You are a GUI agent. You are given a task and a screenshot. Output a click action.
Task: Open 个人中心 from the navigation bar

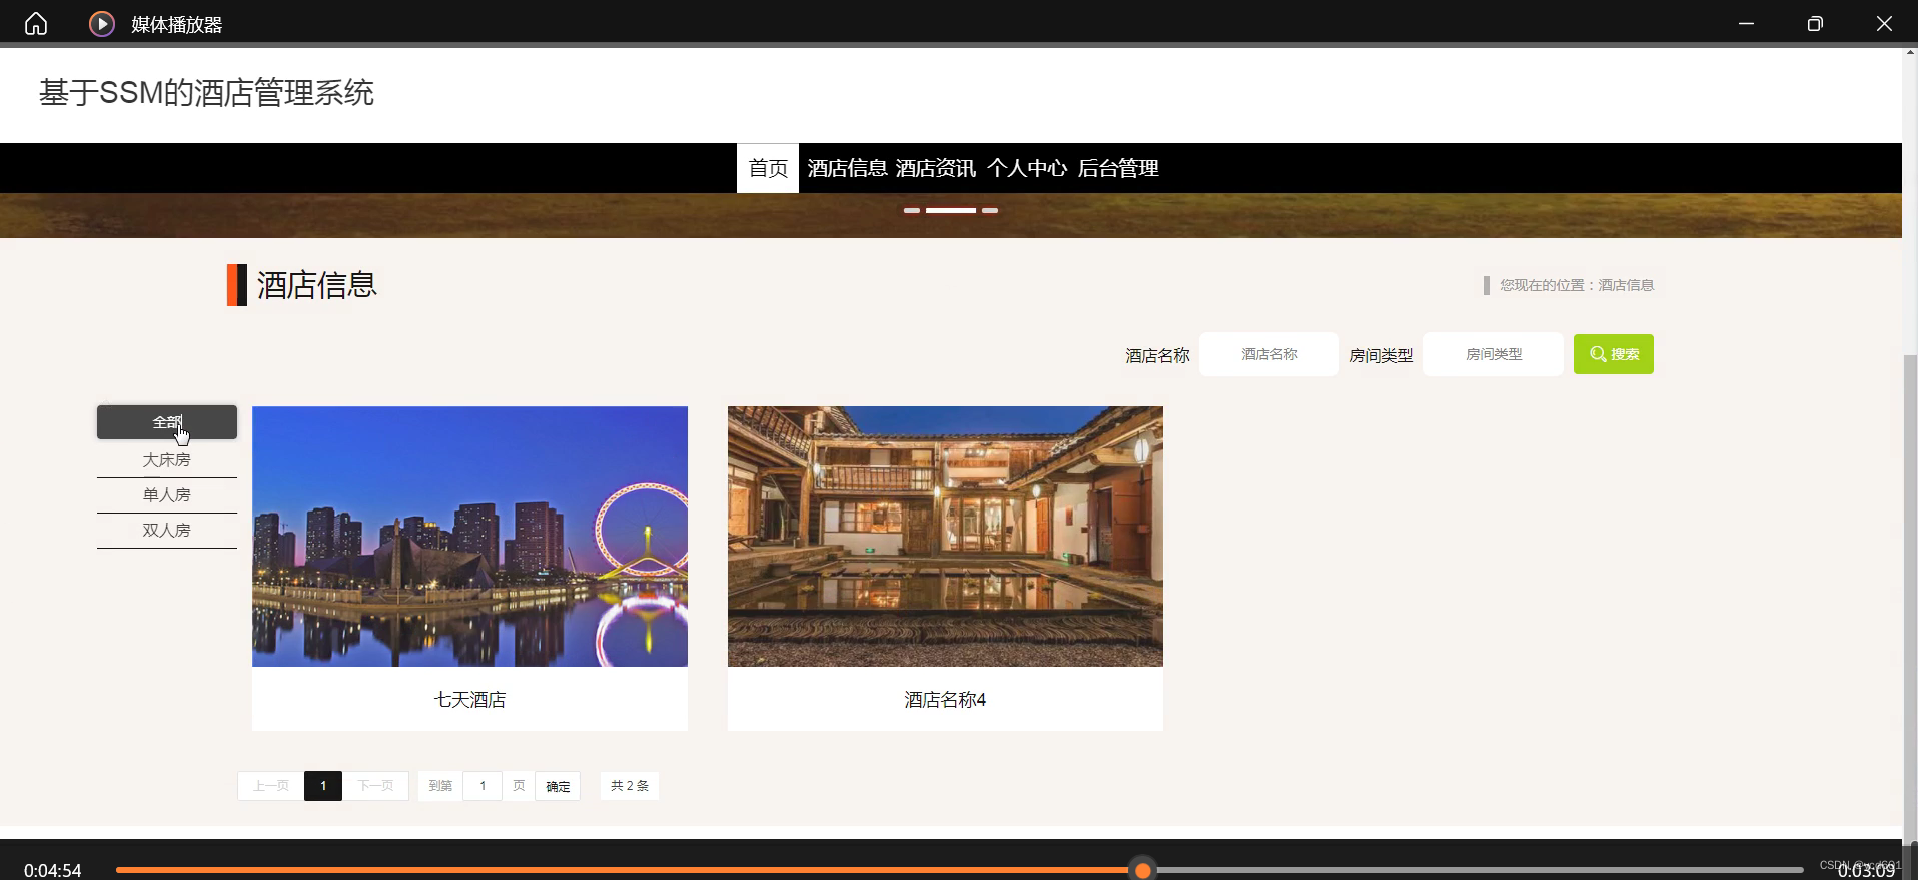tap(1027, 168)
